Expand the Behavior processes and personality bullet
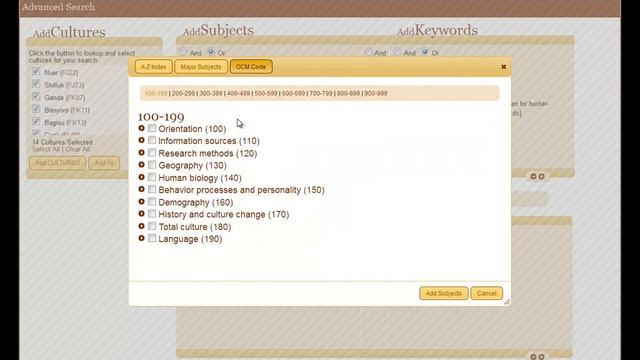The height and width of the screenshot is (360, 640). pyautogui.click(x=142, y=189)
